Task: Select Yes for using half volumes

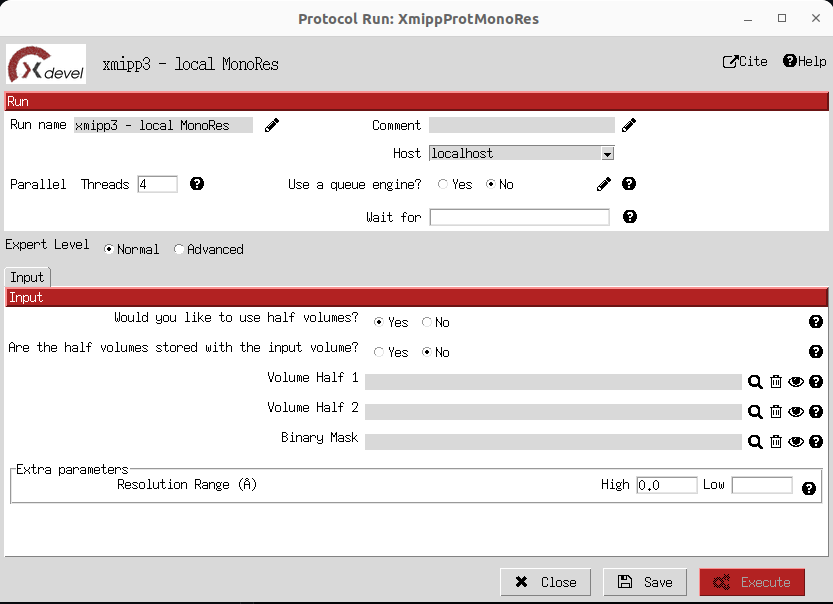Action: (378, 322)
